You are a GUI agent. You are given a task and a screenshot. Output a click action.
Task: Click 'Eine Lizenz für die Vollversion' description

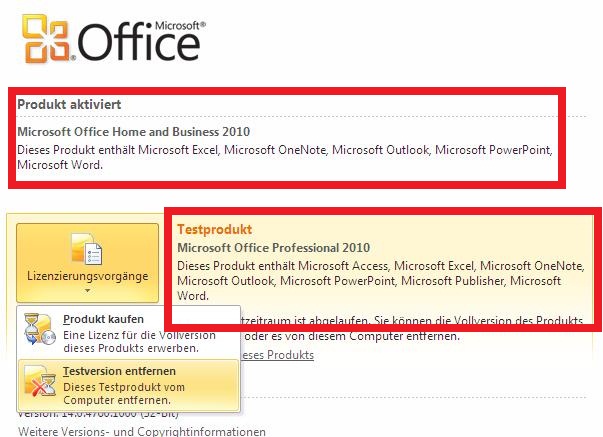point(139,342)
